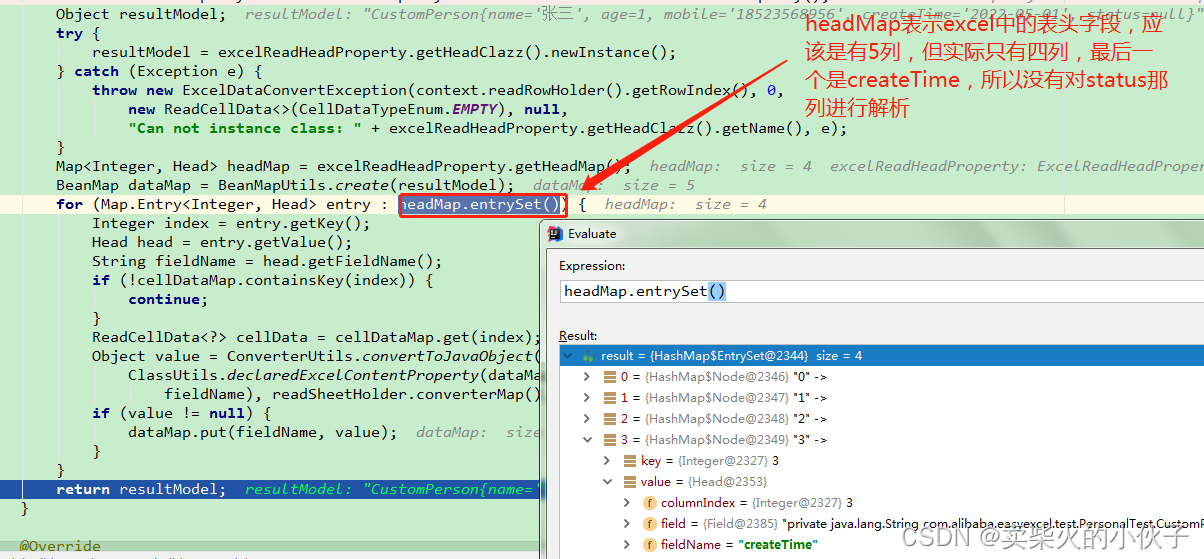Click the list icon of node 3

click(609, 440)
